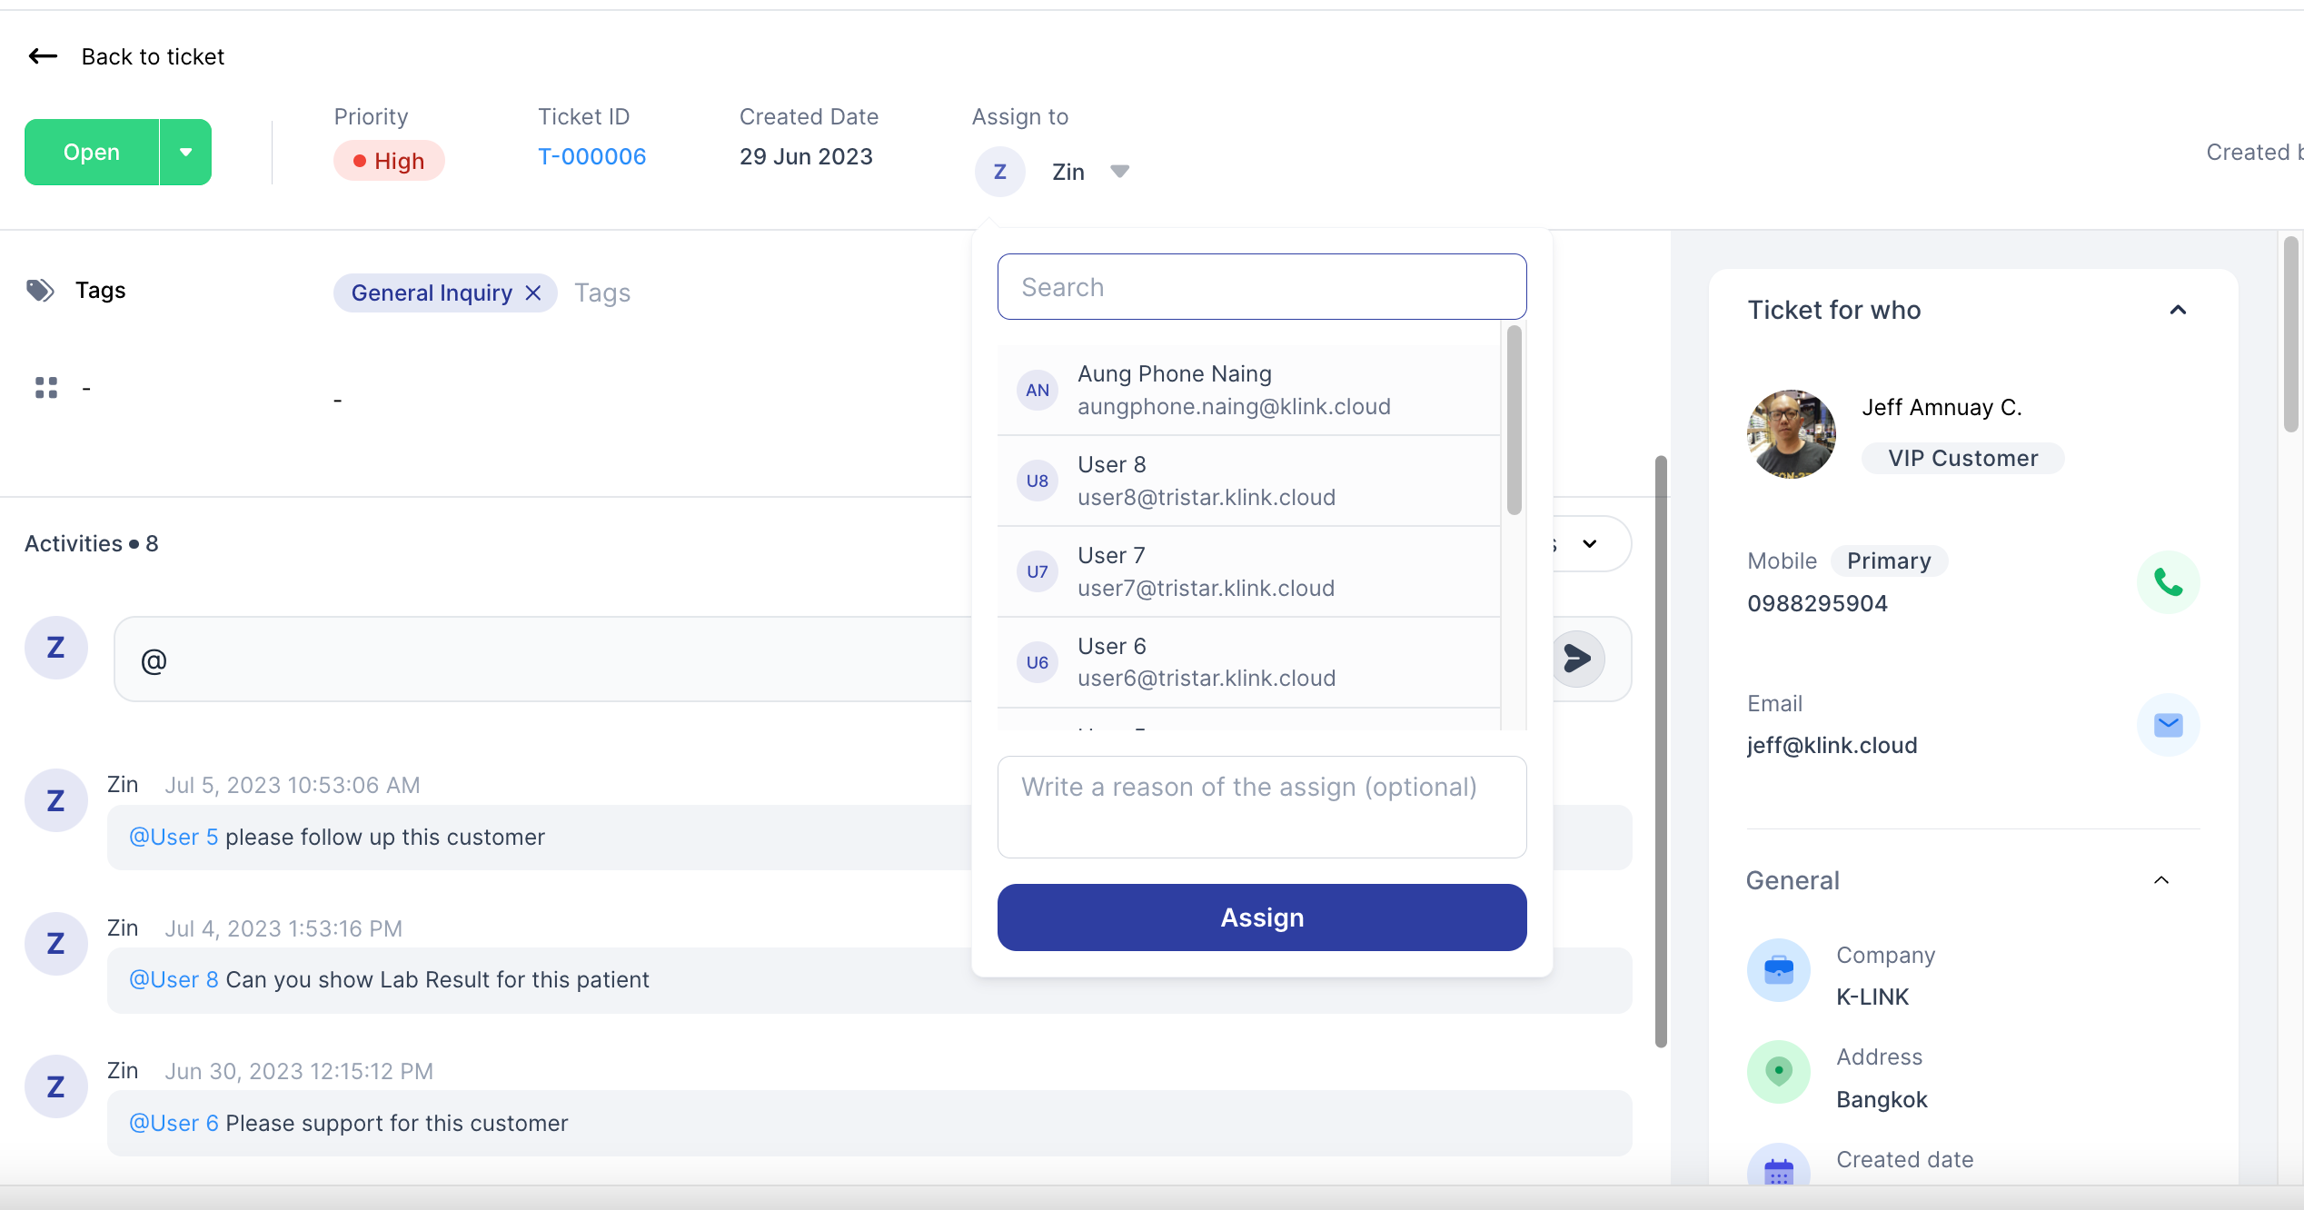Image resolution: width=2304 pixels, height=1210 pixels.
Task: Toggle the Assign to Zin dropdown
Action: coord(1119,171)
